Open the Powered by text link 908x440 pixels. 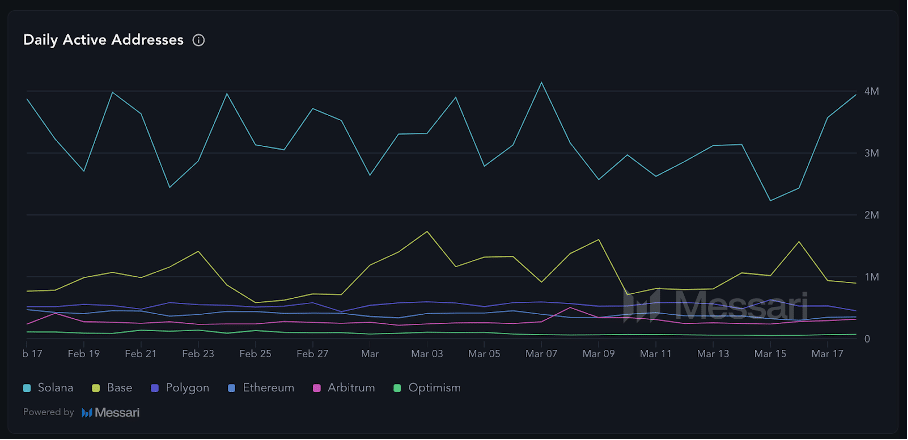click(x=48, y=412)
